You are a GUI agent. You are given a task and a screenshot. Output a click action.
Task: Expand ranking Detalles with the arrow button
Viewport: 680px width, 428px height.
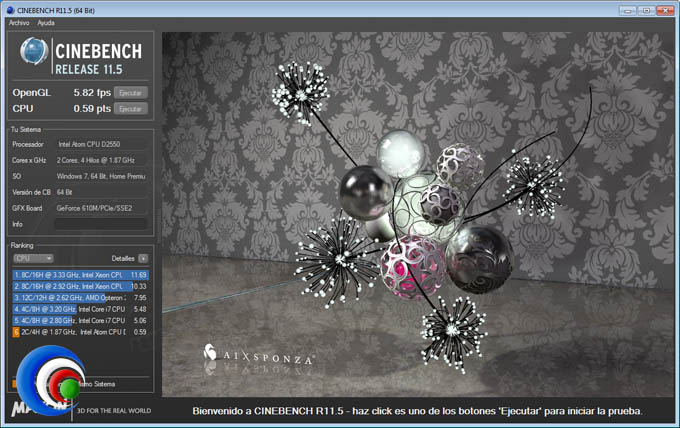point(143,258)
